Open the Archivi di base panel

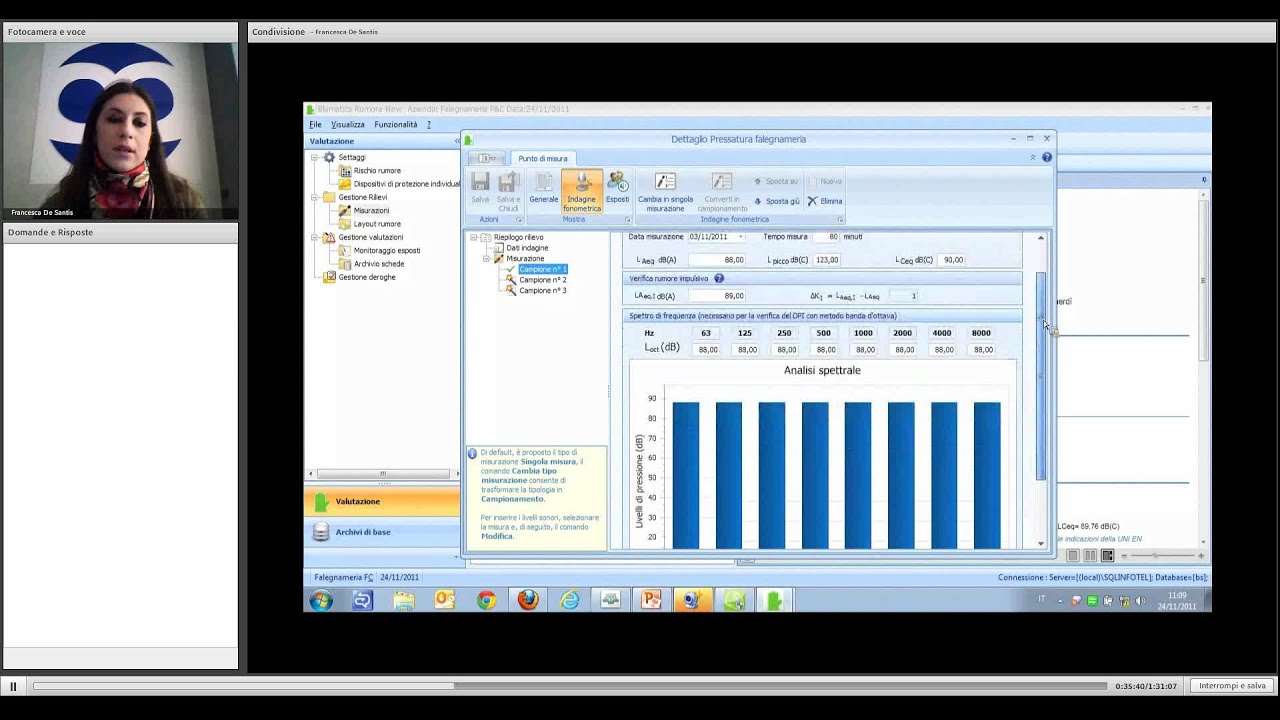363,532
